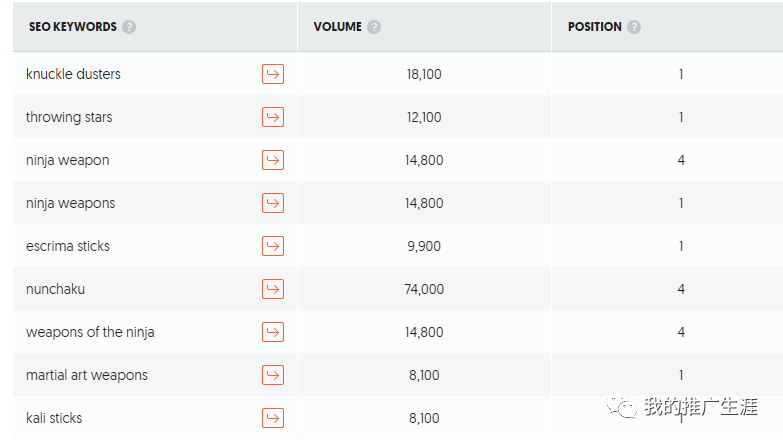Sort table by POSITION header
Viewport: 783px width, 441px height.
click(594, 27)
